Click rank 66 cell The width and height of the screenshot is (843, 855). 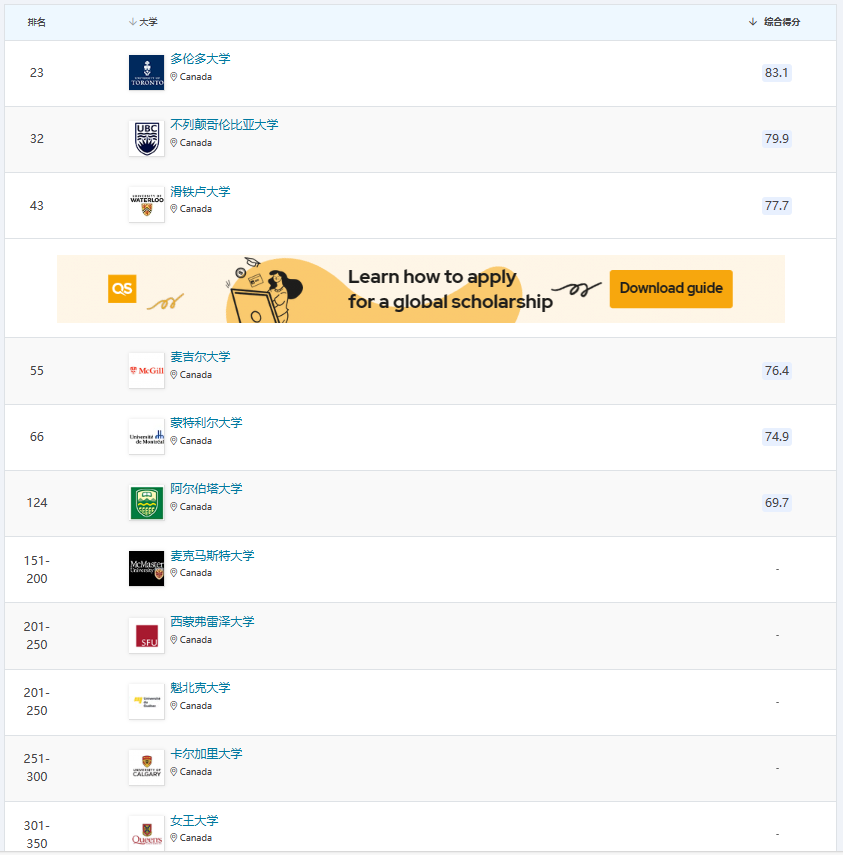tap(37, 437)
